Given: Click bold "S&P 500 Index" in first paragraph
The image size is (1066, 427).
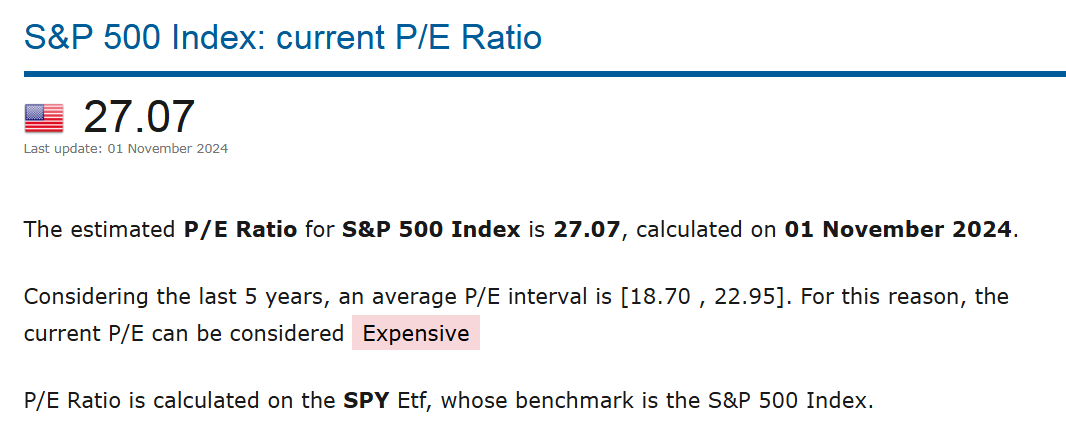Looking at the screenshot, I should tap(431, 229).
